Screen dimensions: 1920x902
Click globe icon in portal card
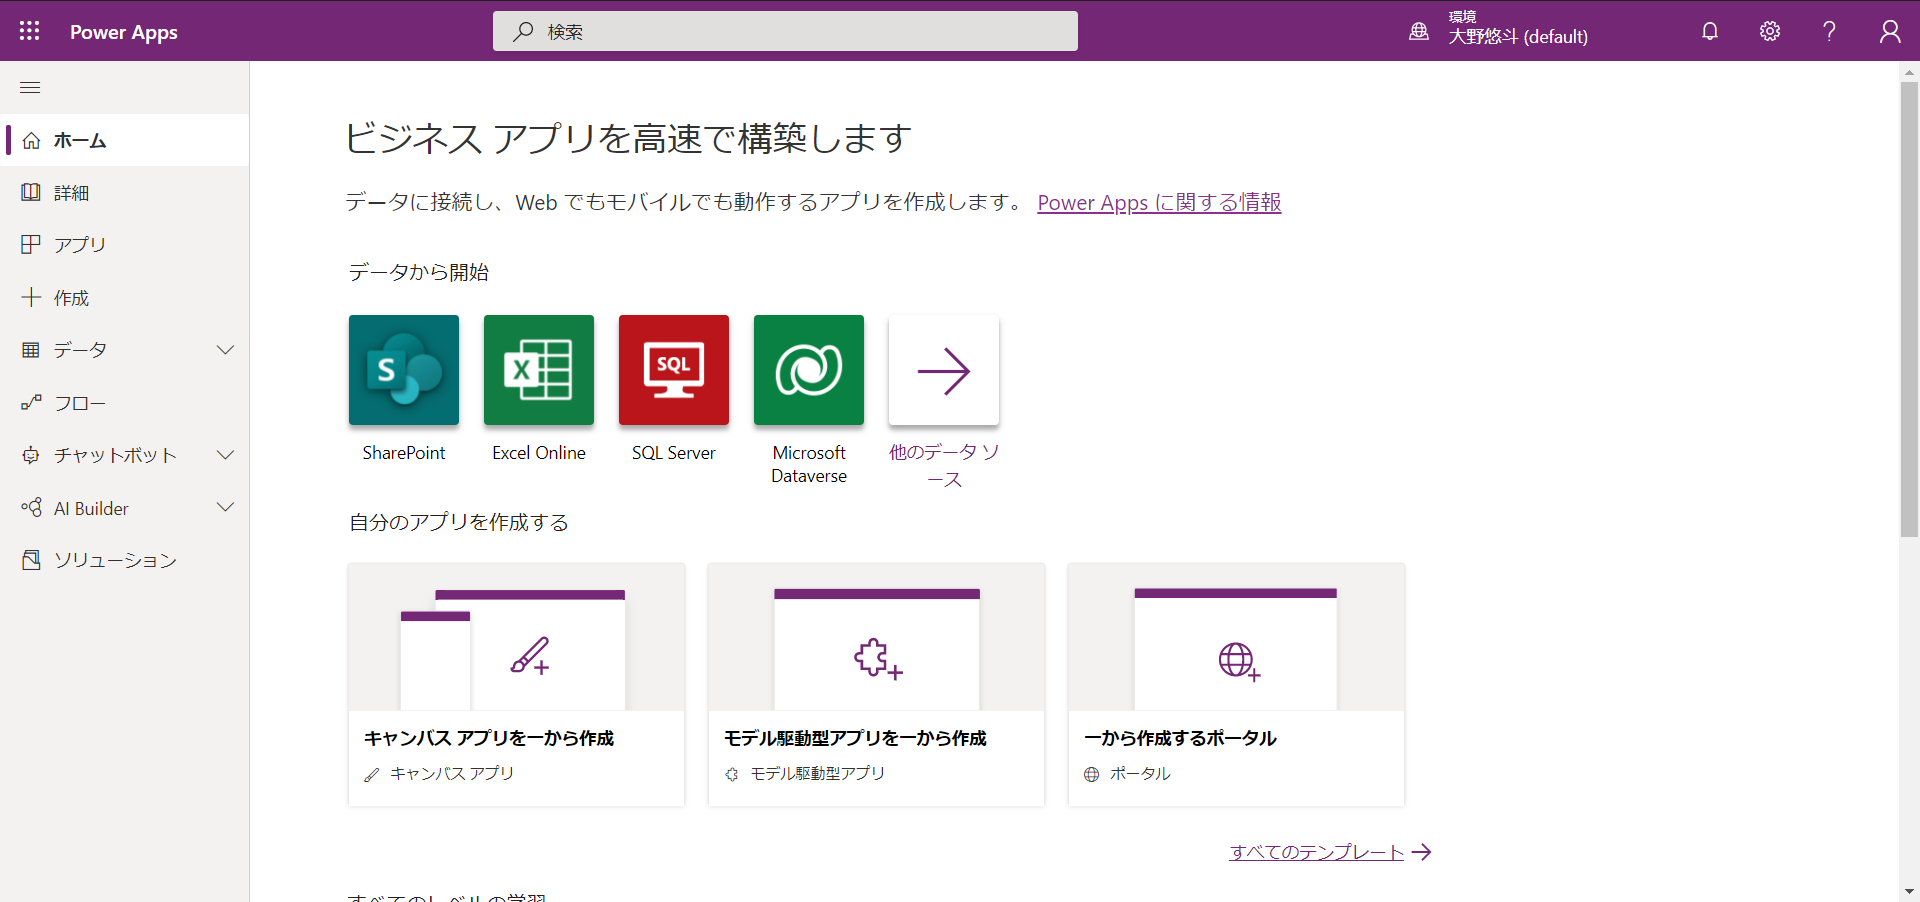tap(1239, 661)
